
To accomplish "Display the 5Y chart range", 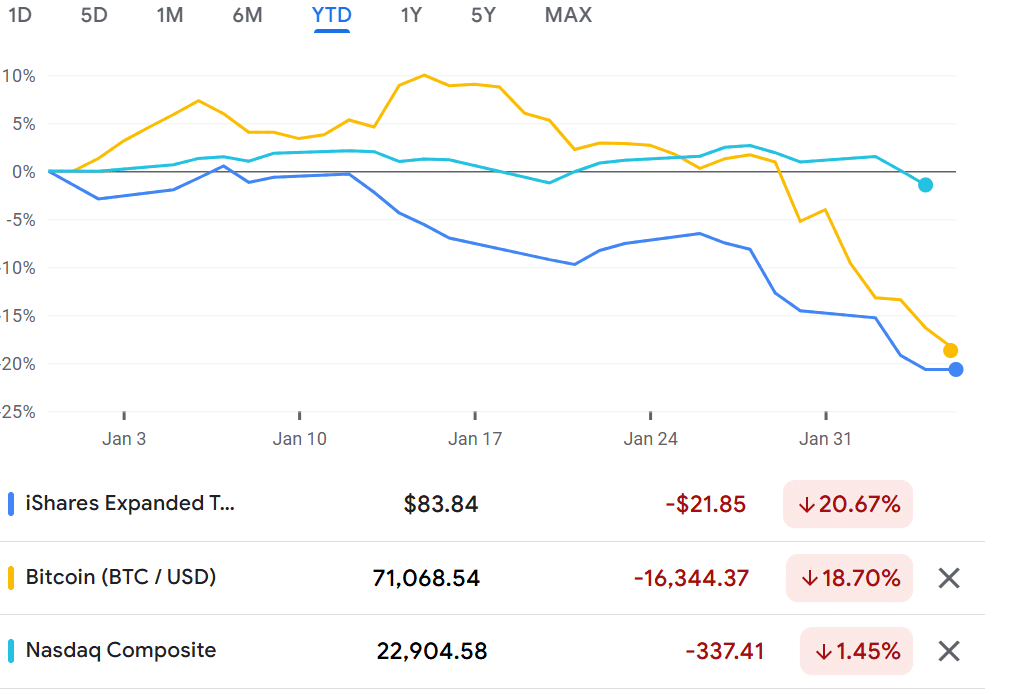I will pyautogui.click(x=483, y=15).
